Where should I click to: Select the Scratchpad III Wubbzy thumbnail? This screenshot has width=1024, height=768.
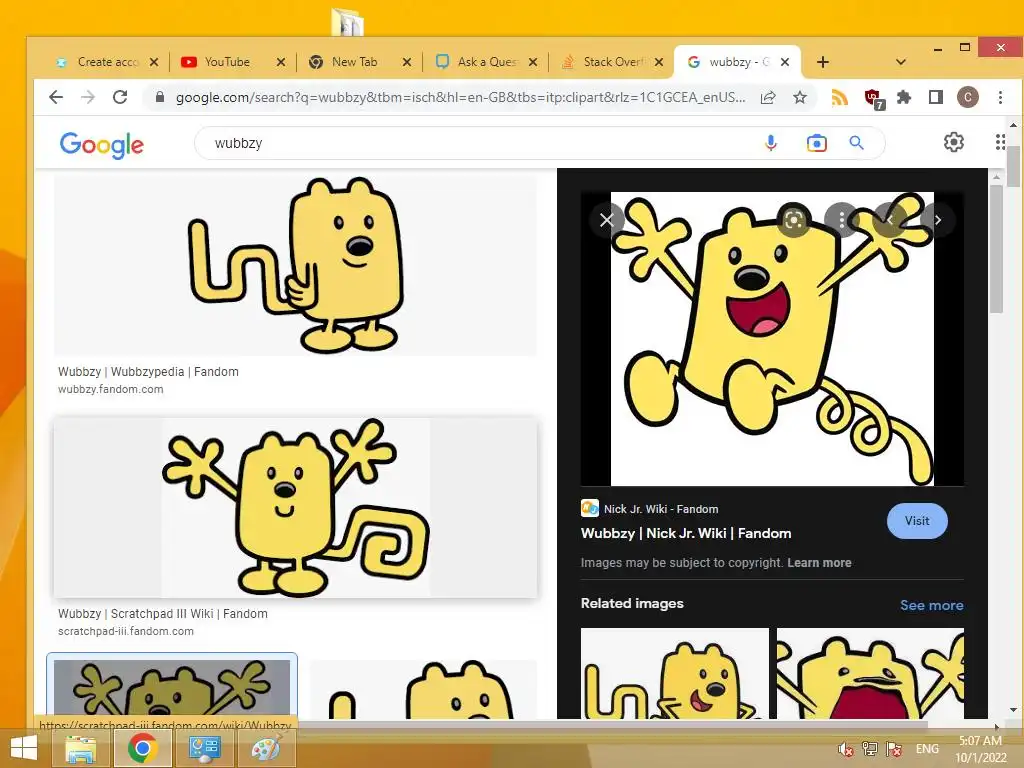point(295,507)
